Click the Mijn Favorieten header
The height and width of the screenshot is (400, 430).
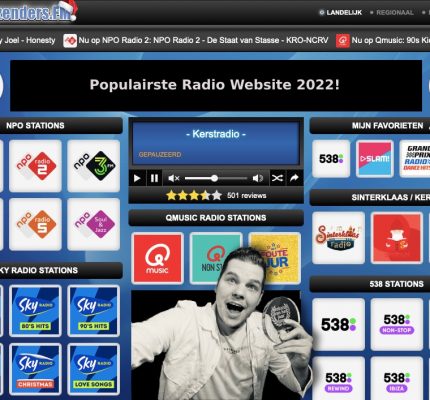(370, 126)
